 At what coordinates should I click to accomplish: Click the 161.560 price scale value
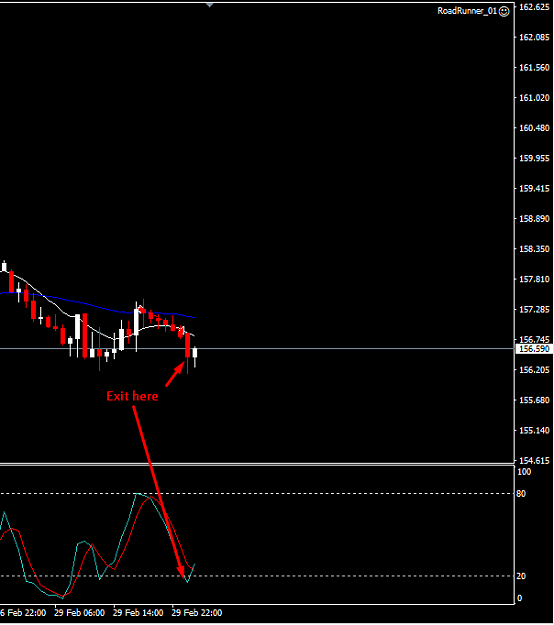pyautogui.click(x=534, y=67)
